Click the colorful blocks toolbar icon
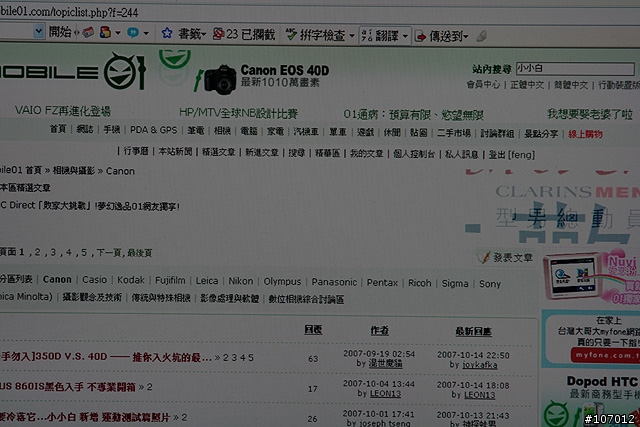 point(105,32)
